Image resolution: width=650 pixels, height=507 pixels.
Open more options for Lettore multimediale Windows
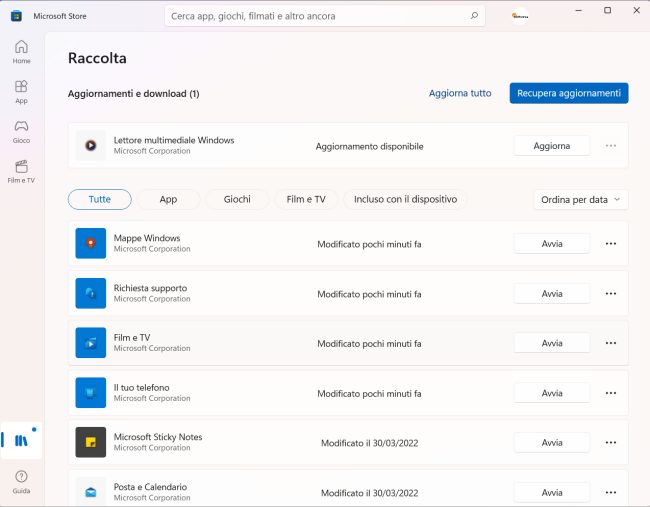pyautogui.click(x=611, y=146)
